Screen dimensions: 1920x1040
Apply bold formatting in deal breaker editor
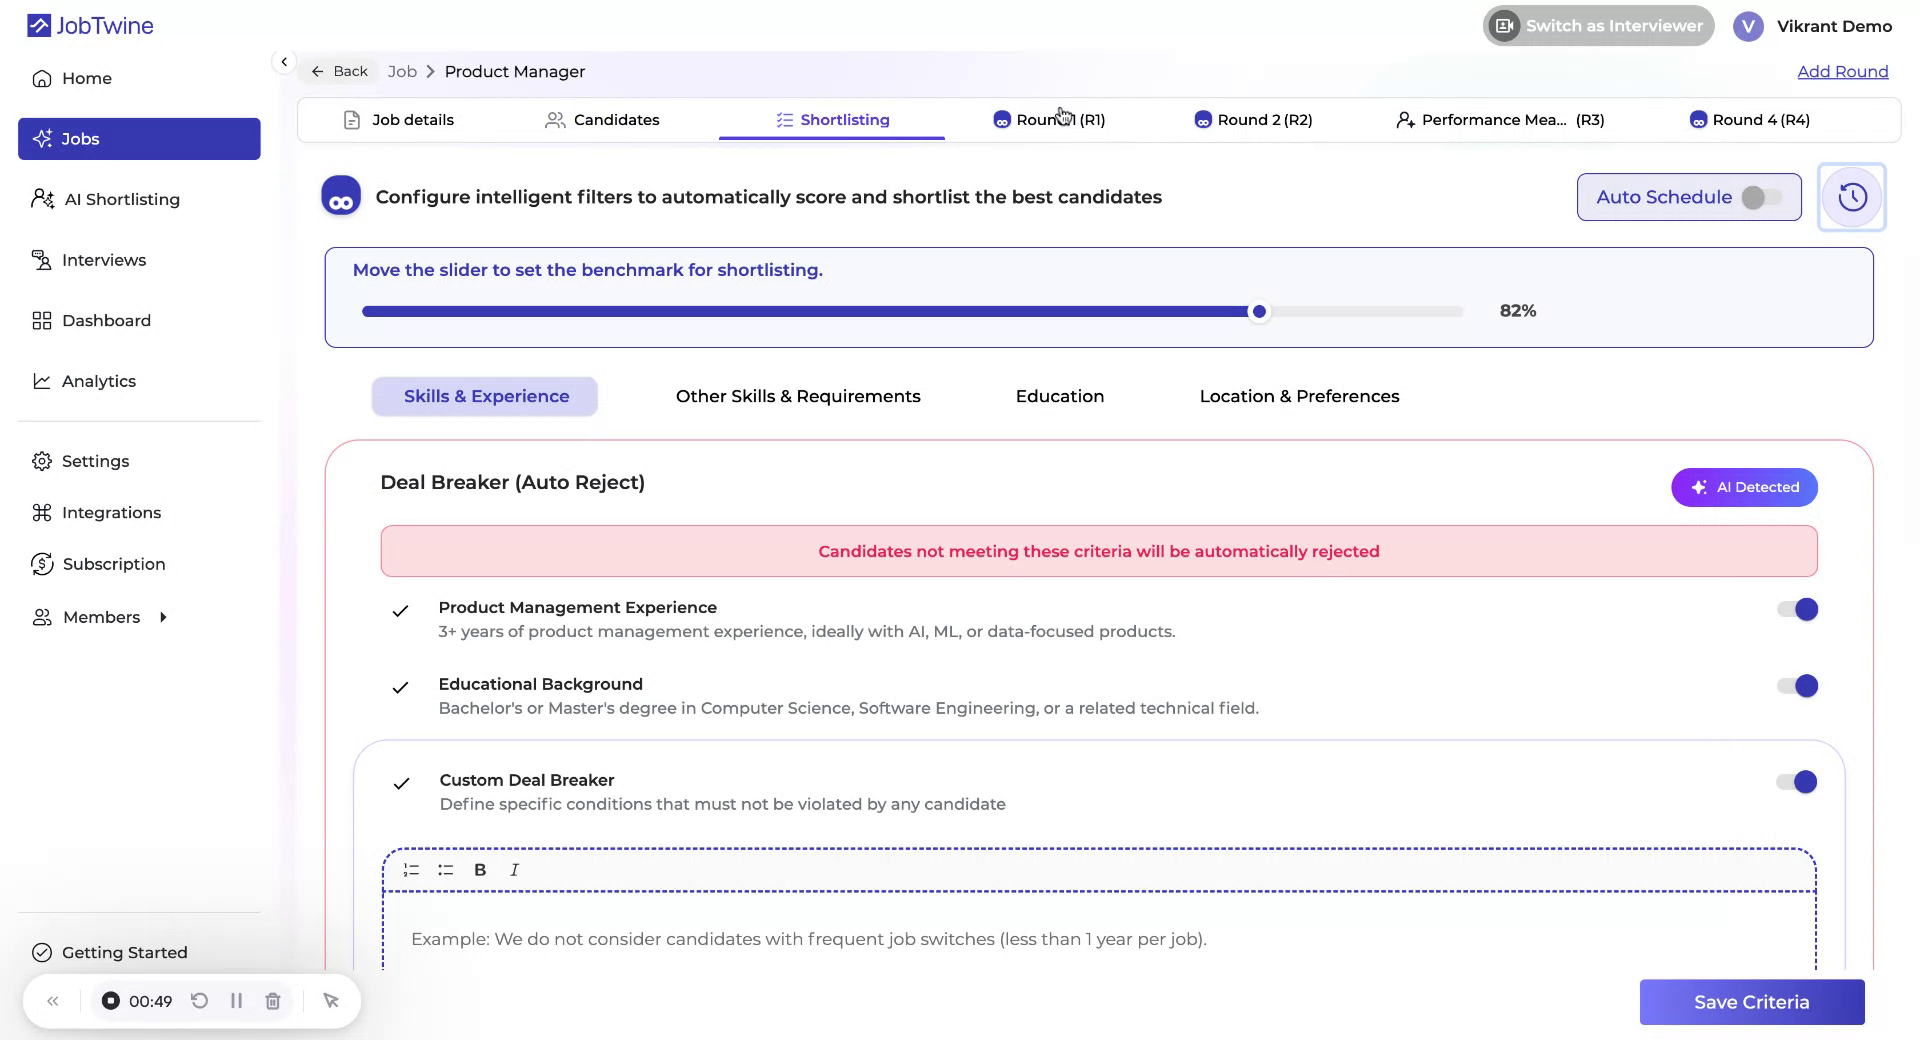point(480,870)
